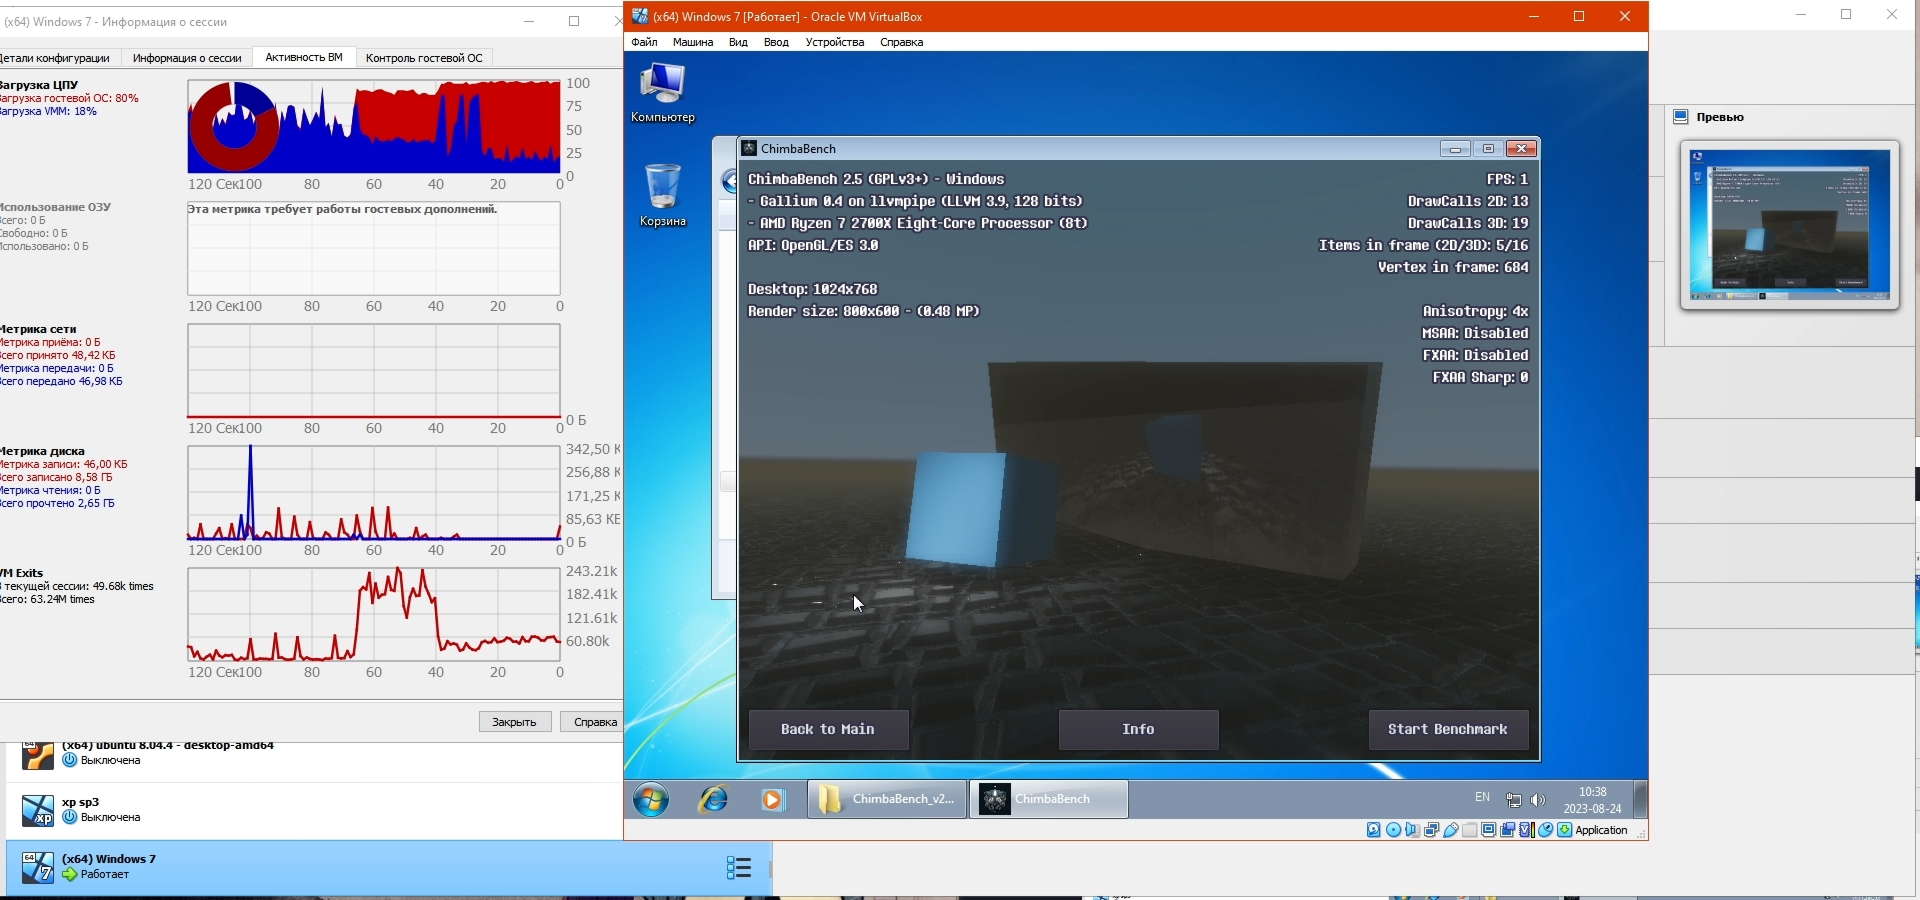1920x900 pixels.
Task: Open Файл menu in VirtualBox window
Action: pyautogui.click(x=645, y=42)
